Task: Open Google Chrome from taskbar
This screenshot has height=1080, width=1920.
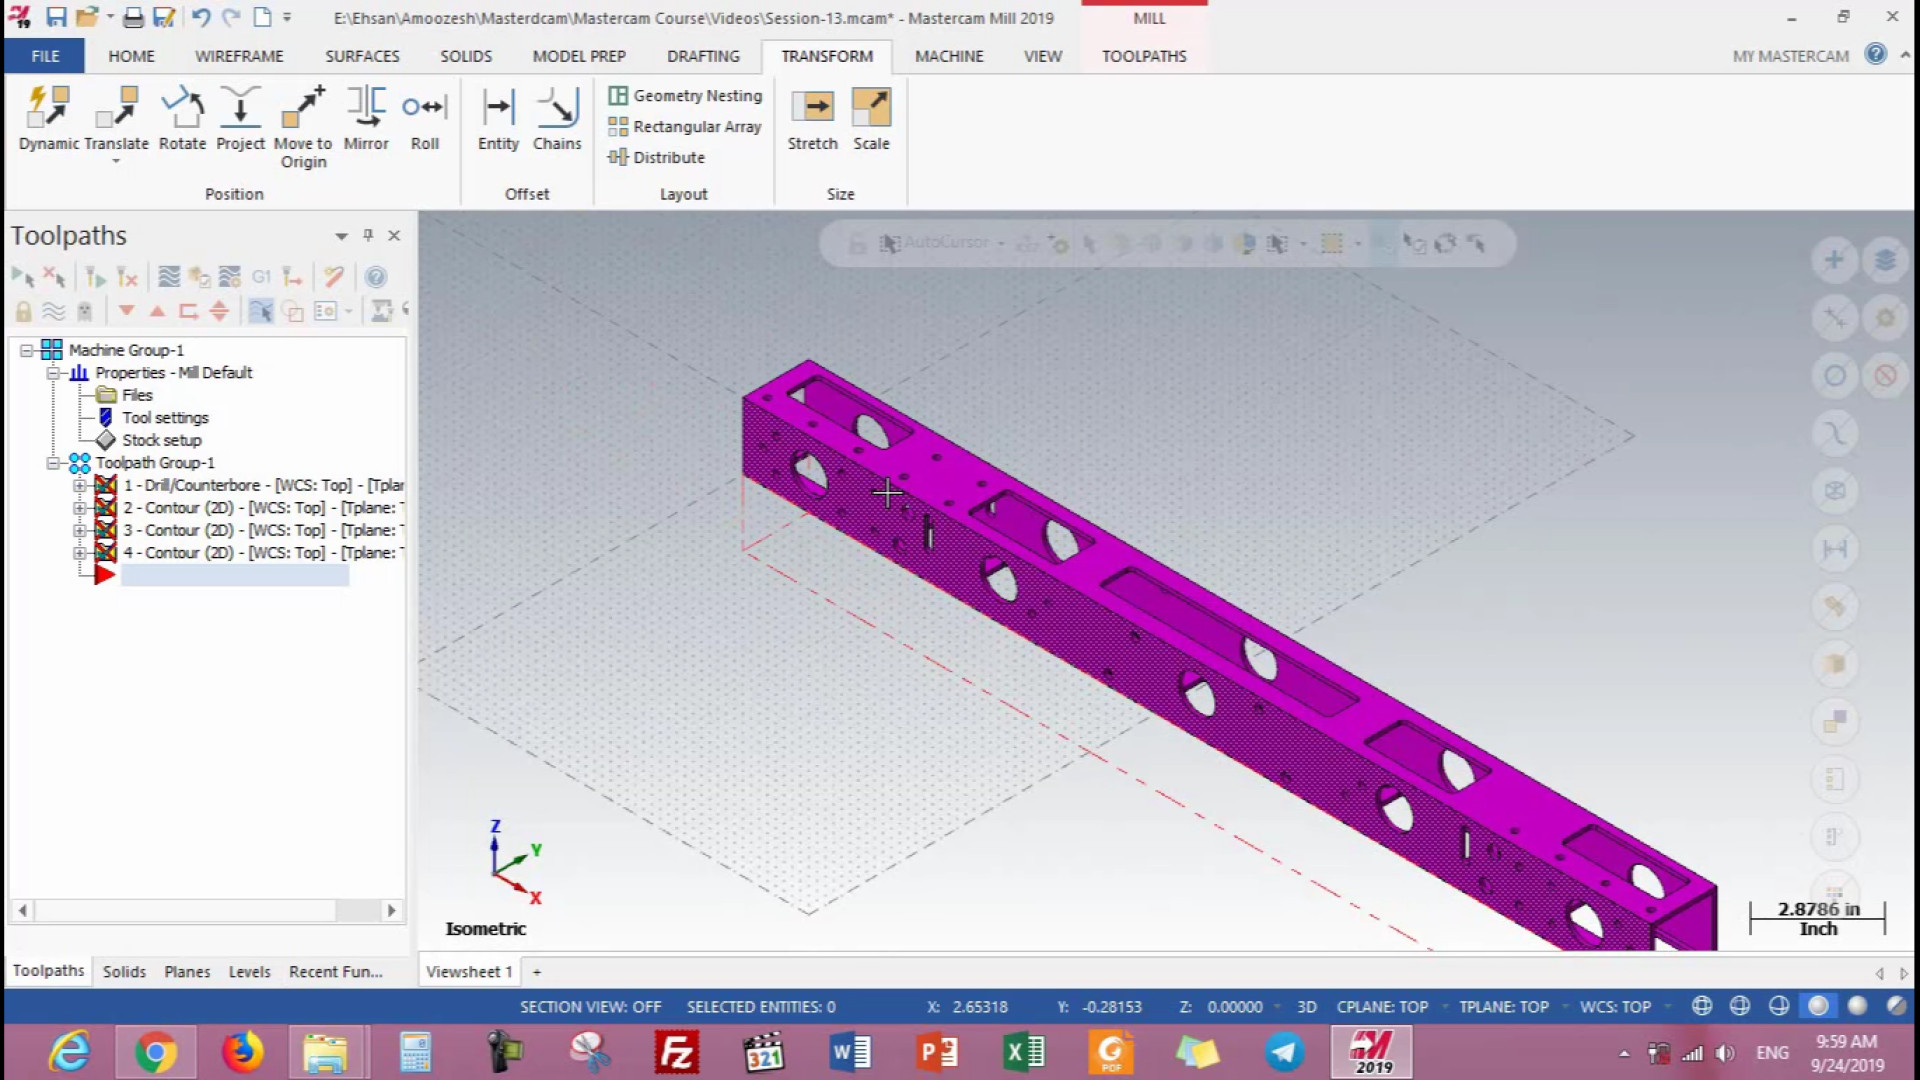Action: tap(155, 1052)
